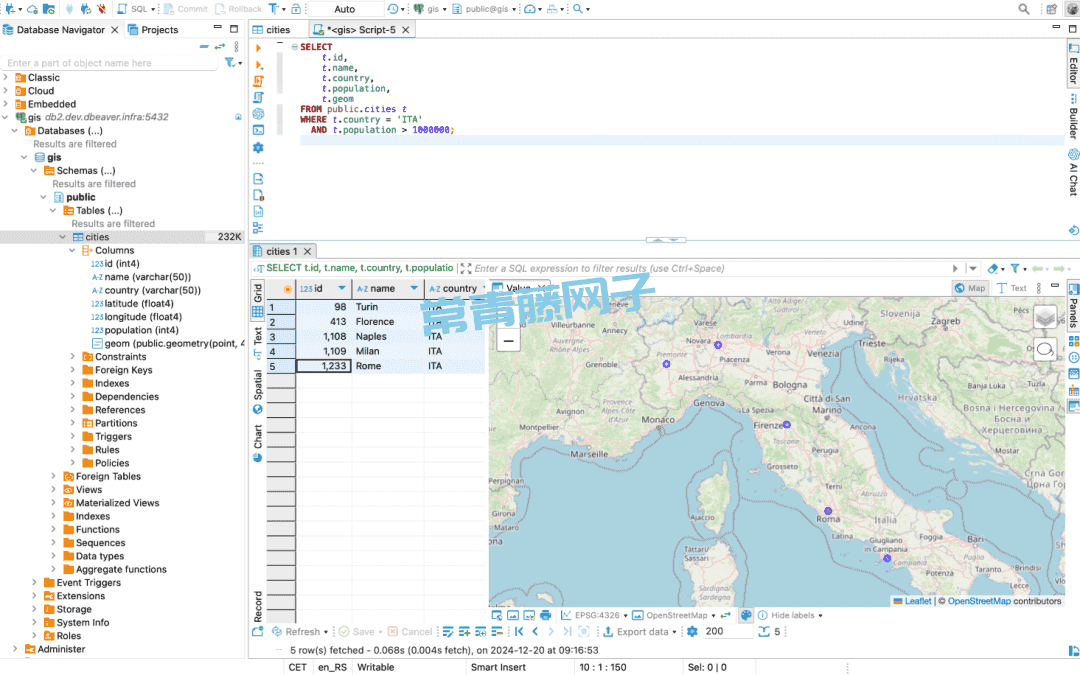Viewport: 1080px width, 675px height.
Task: Open active schema public@gis dropdown
Action: [485, 9]
